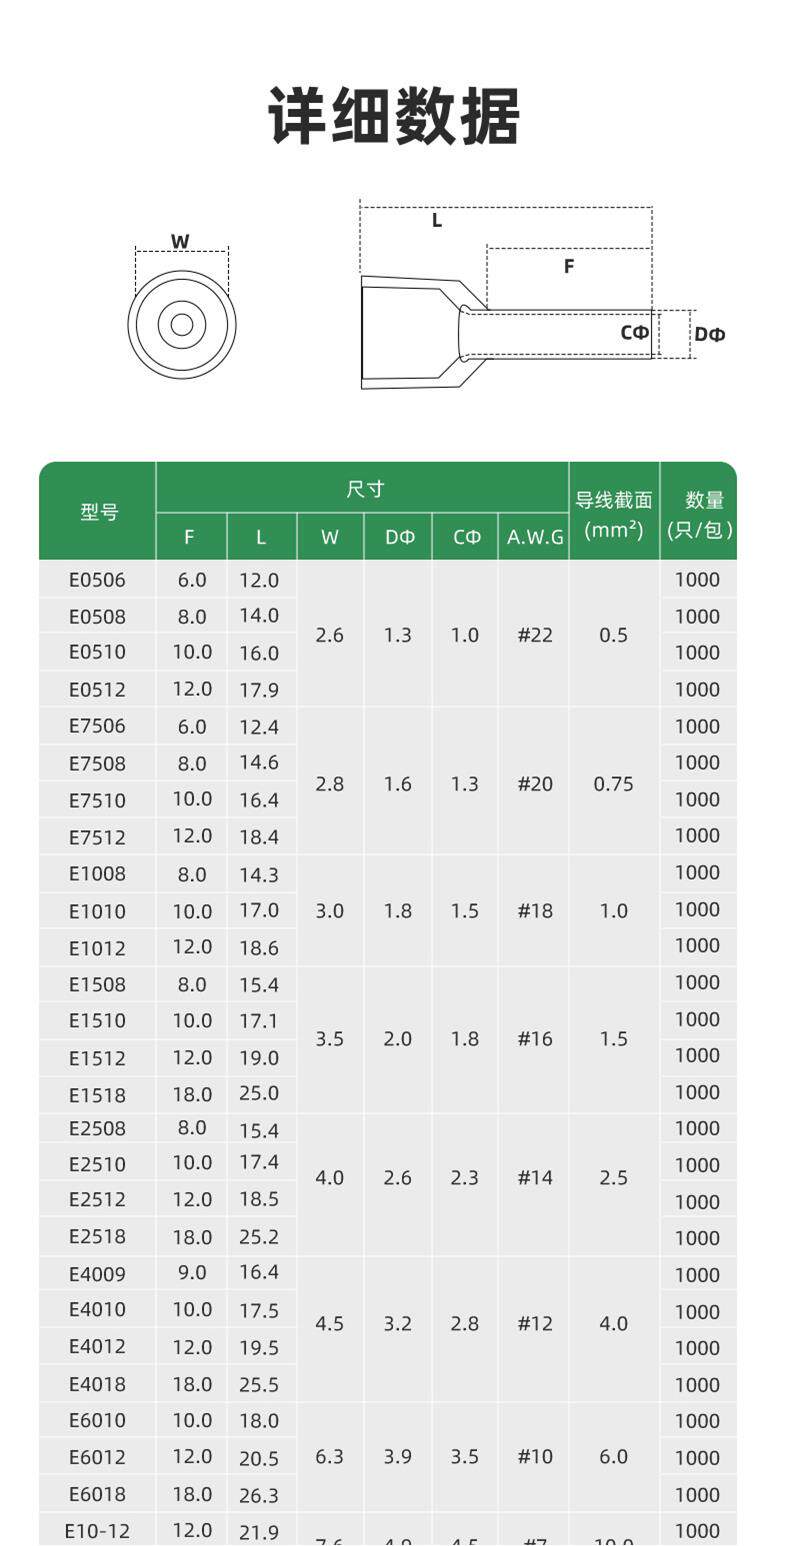Select the E7510 model row label
The height and width of the screenshot is (1546, 790).
[97, 800]
